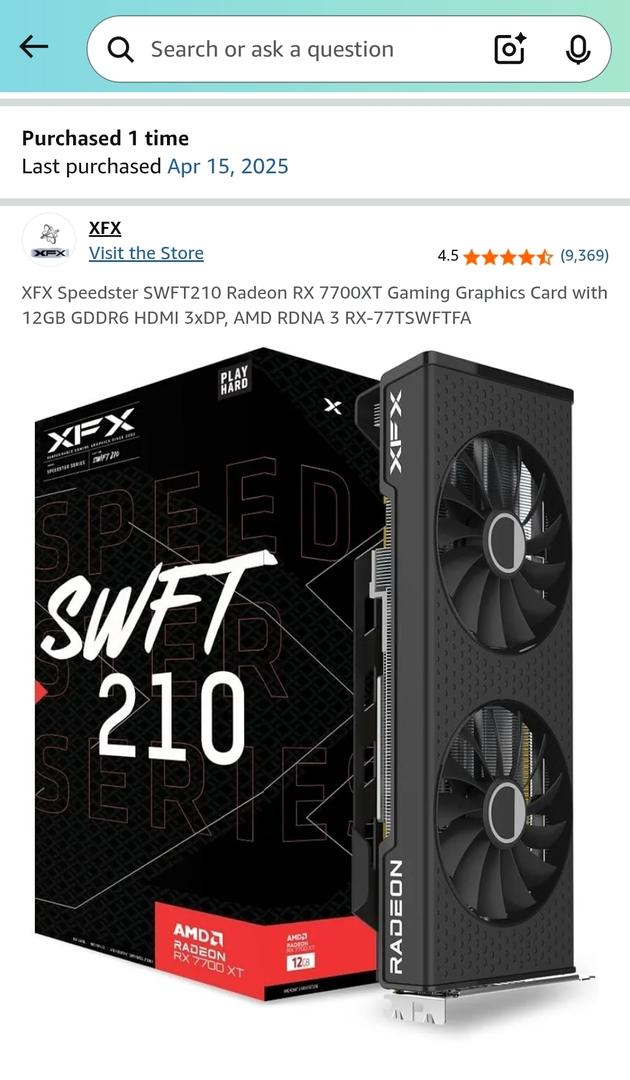The image size is (630, 1080).
Task: Open the Apr 15, 2025 purchase date link
Action: (228, 167)
